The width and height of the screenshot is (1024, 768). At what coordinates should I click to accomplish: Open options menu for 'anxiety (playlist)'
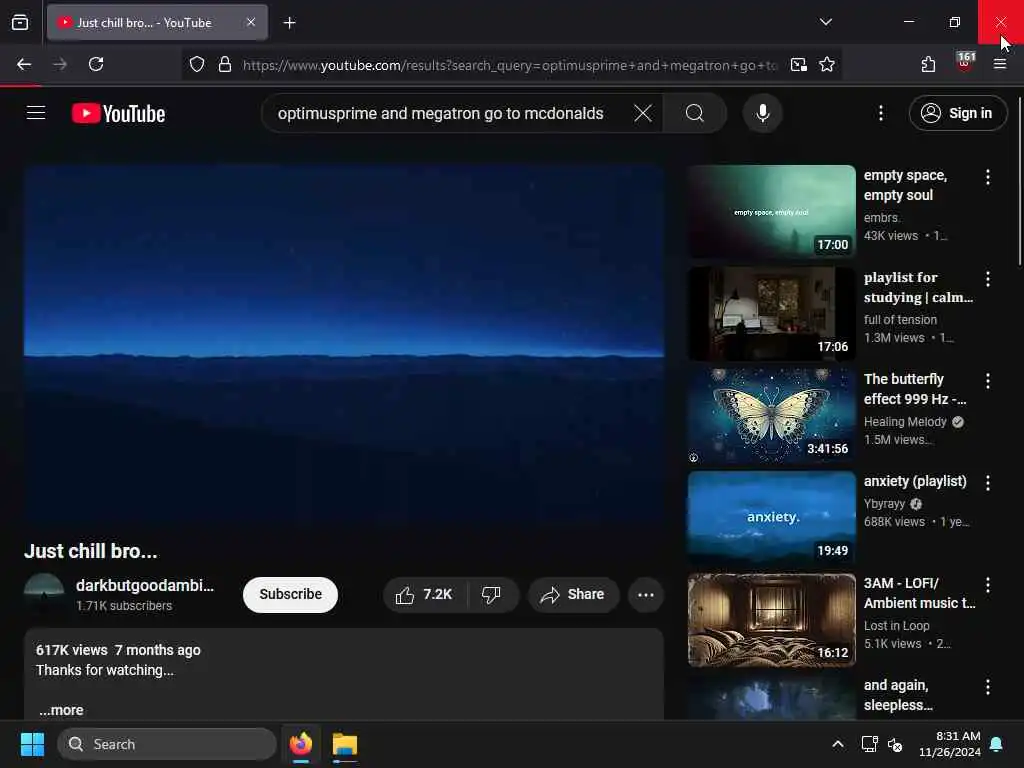point(987,483)
